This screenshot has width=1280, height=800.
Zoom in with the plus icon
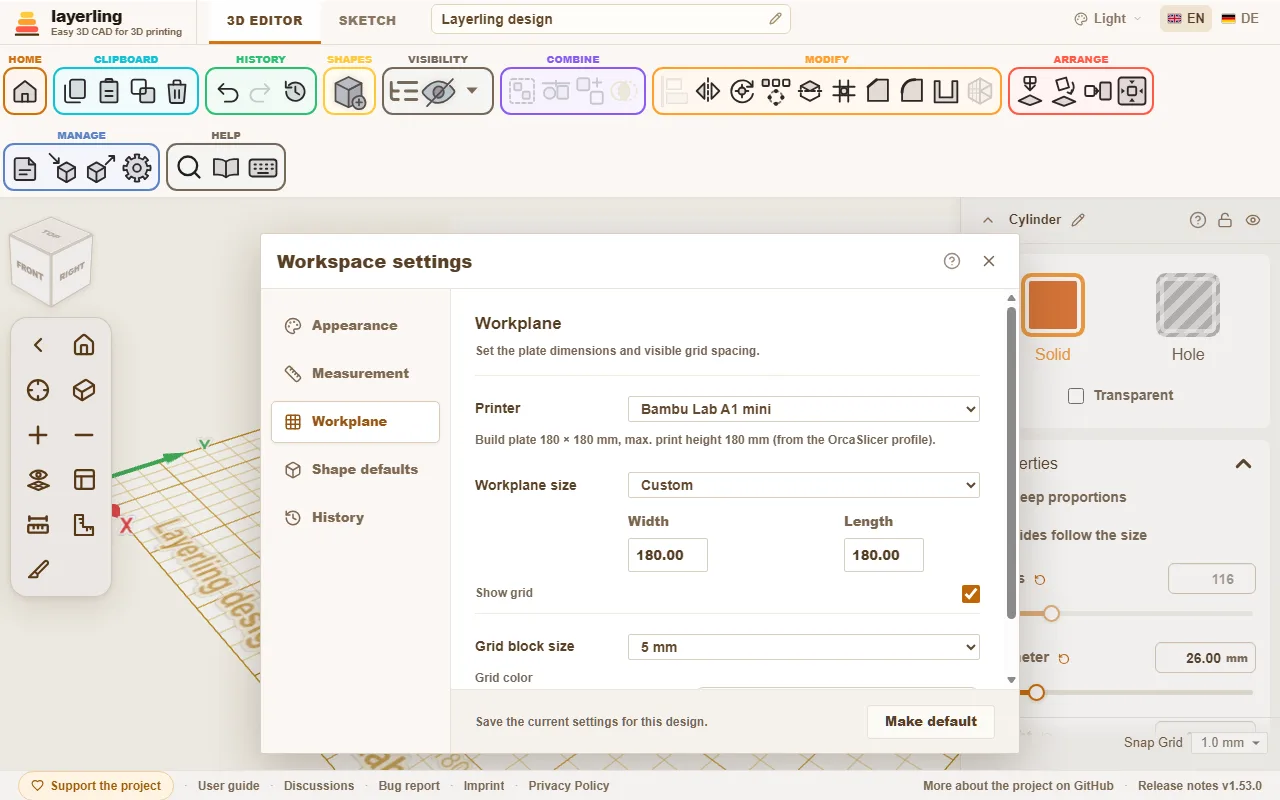[x=38, y=435]
